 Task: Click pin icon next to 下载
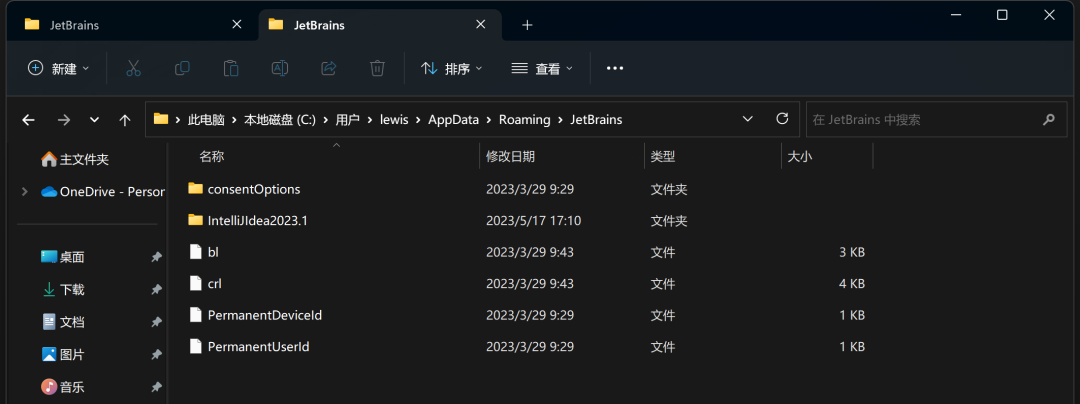156,290
